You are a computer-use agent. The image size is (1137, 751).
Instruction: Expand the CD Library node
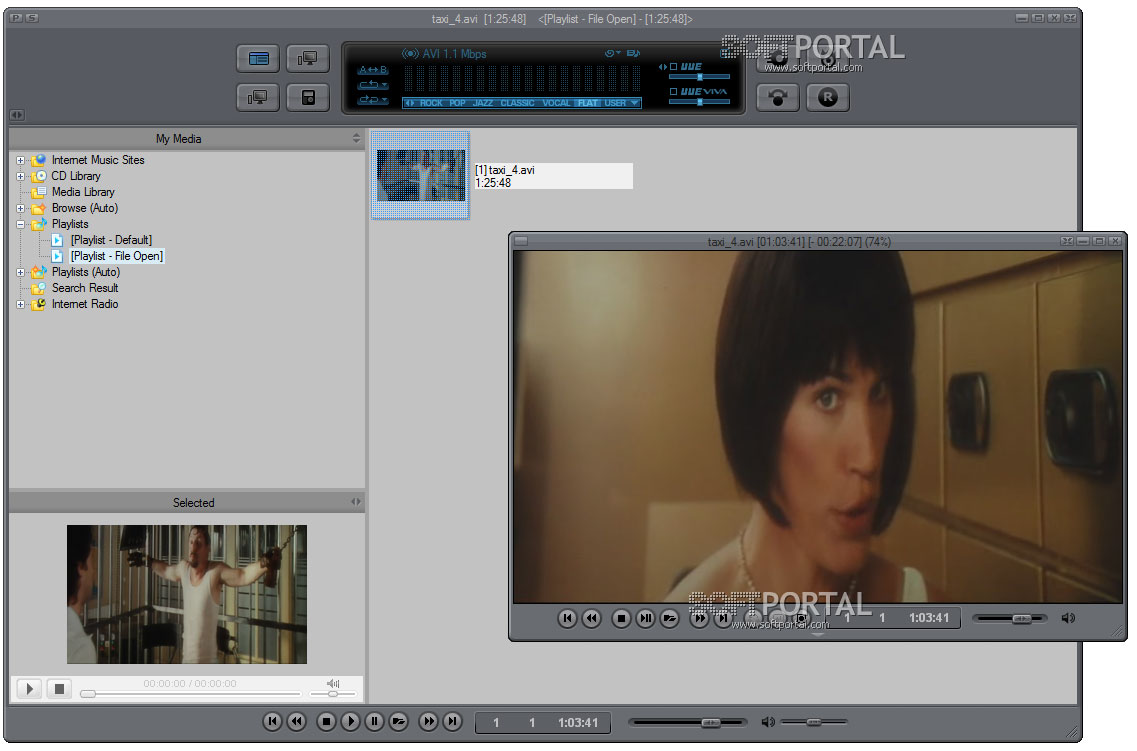[x=20, y=176]
